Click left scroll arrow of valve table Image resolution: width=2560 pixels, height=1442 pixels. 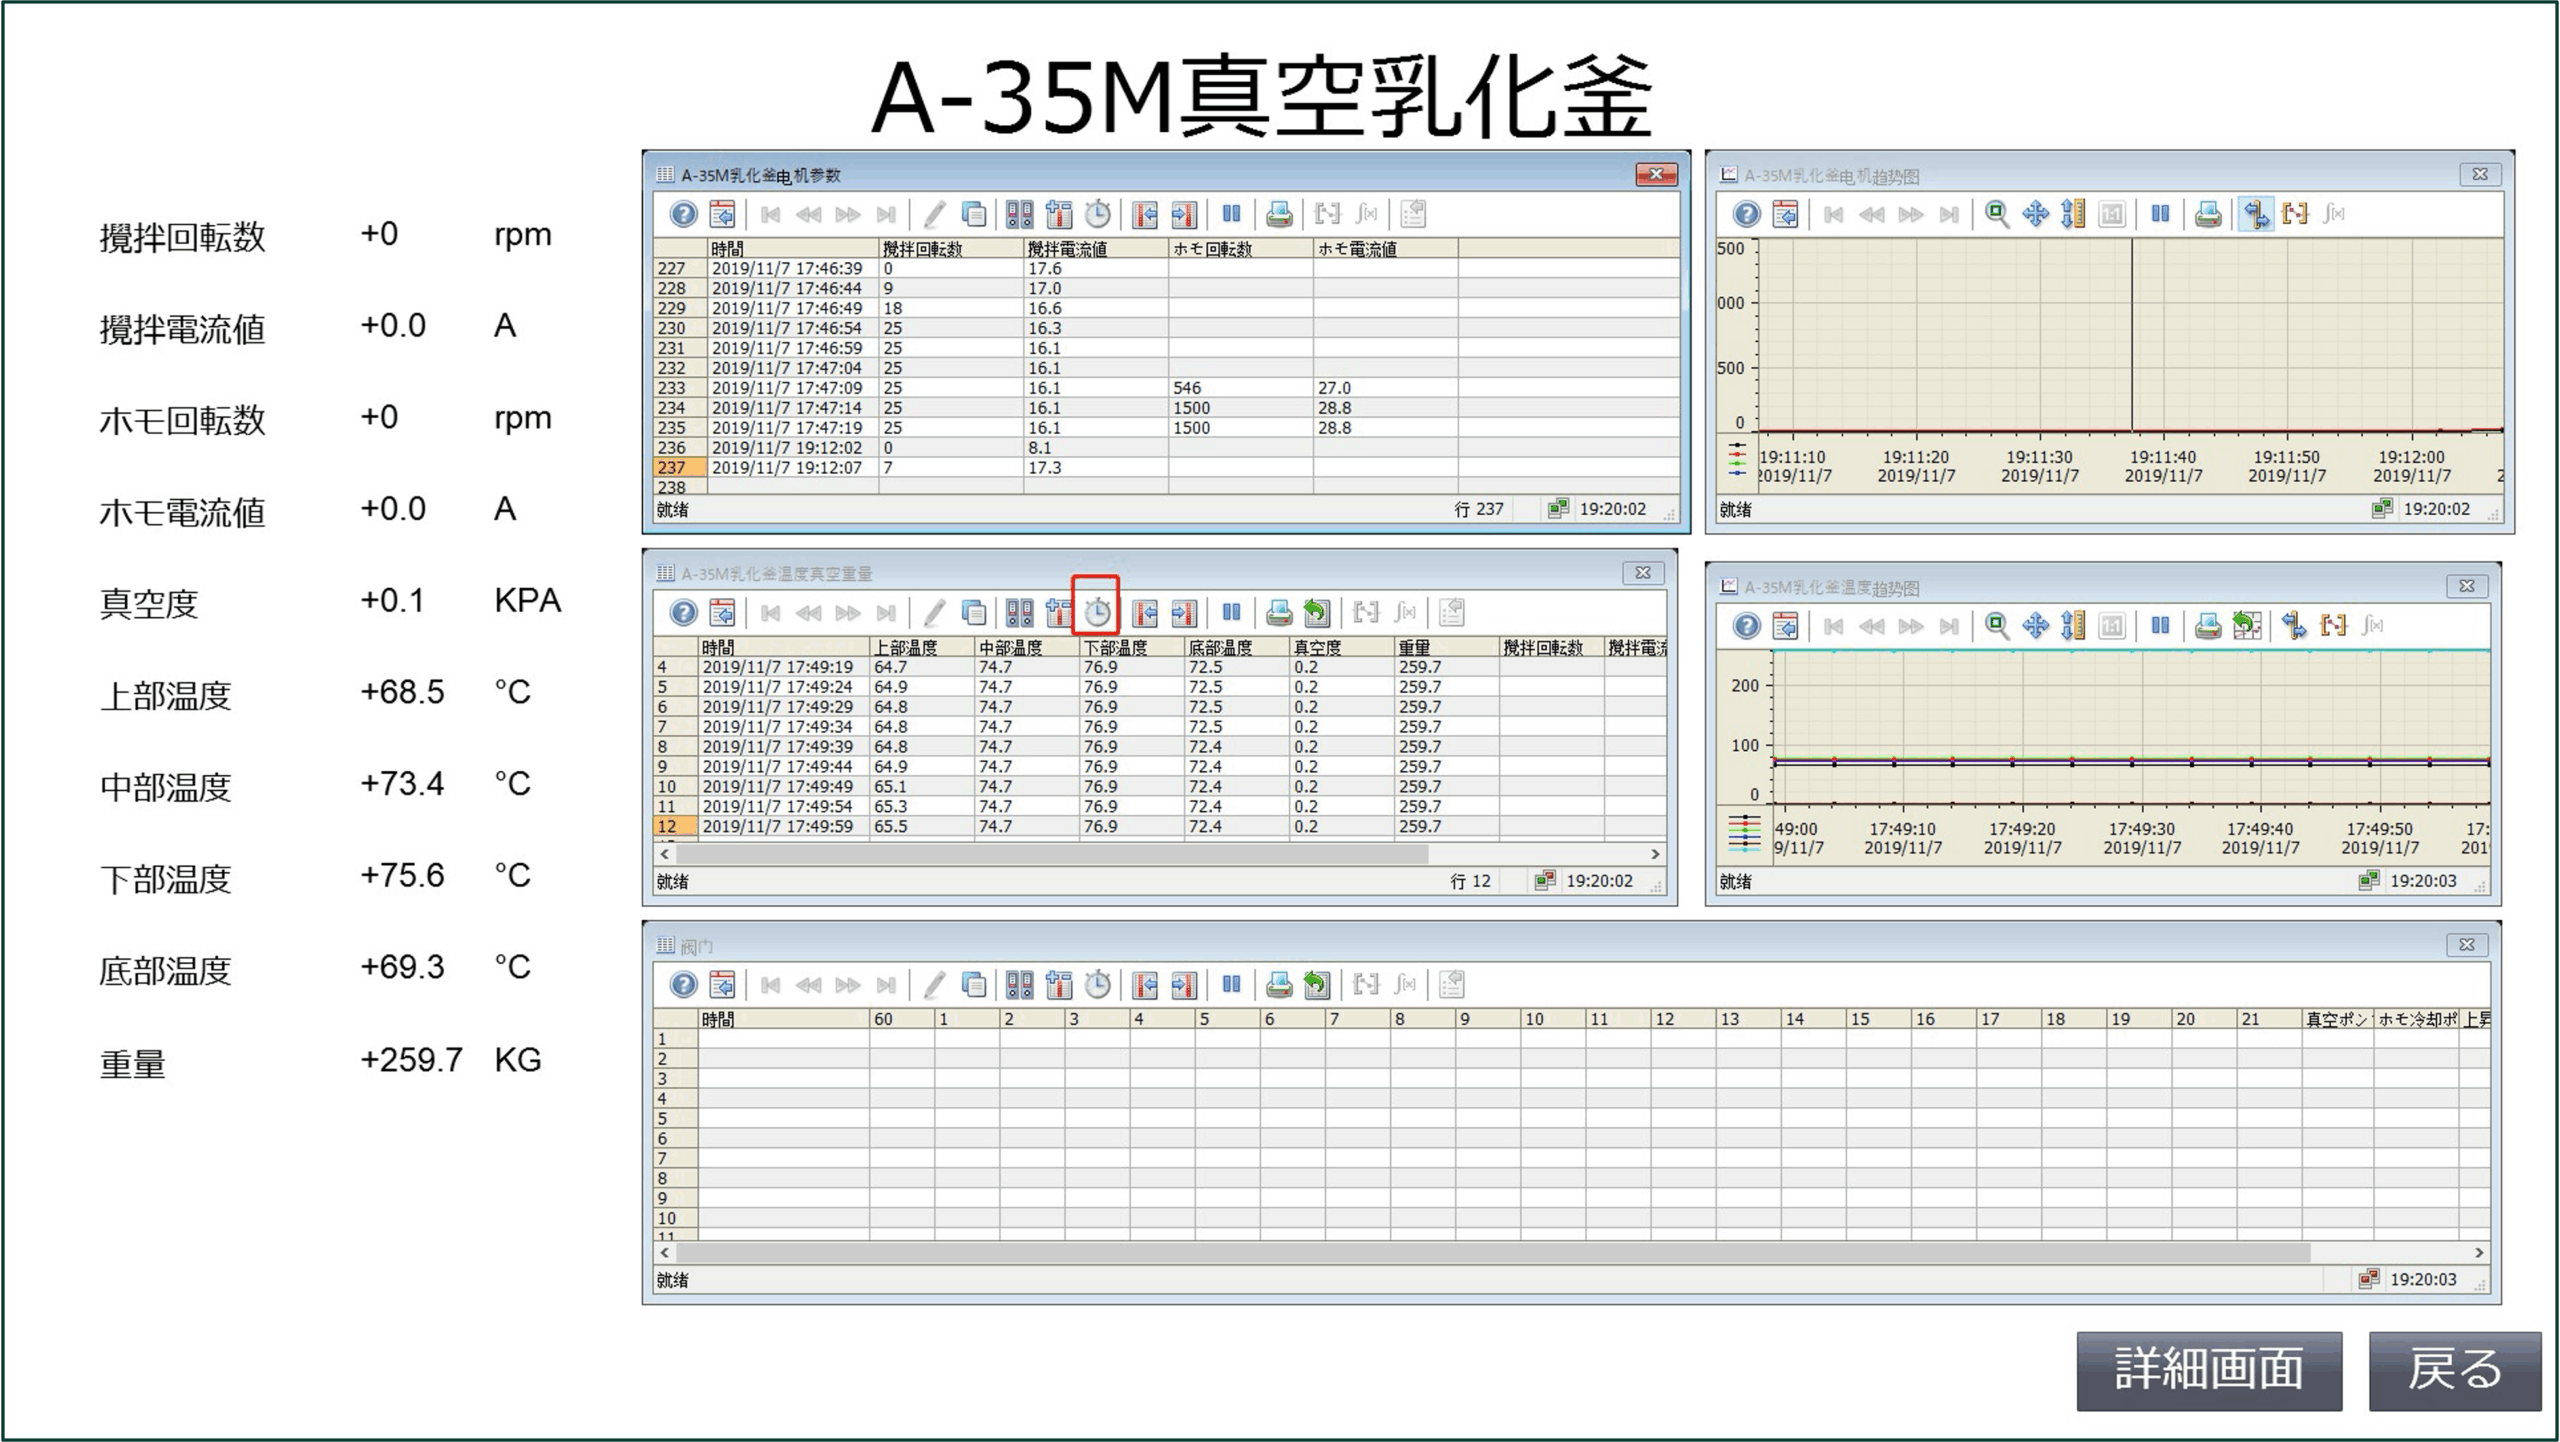pyautogui.click(x=664, y=1252)
